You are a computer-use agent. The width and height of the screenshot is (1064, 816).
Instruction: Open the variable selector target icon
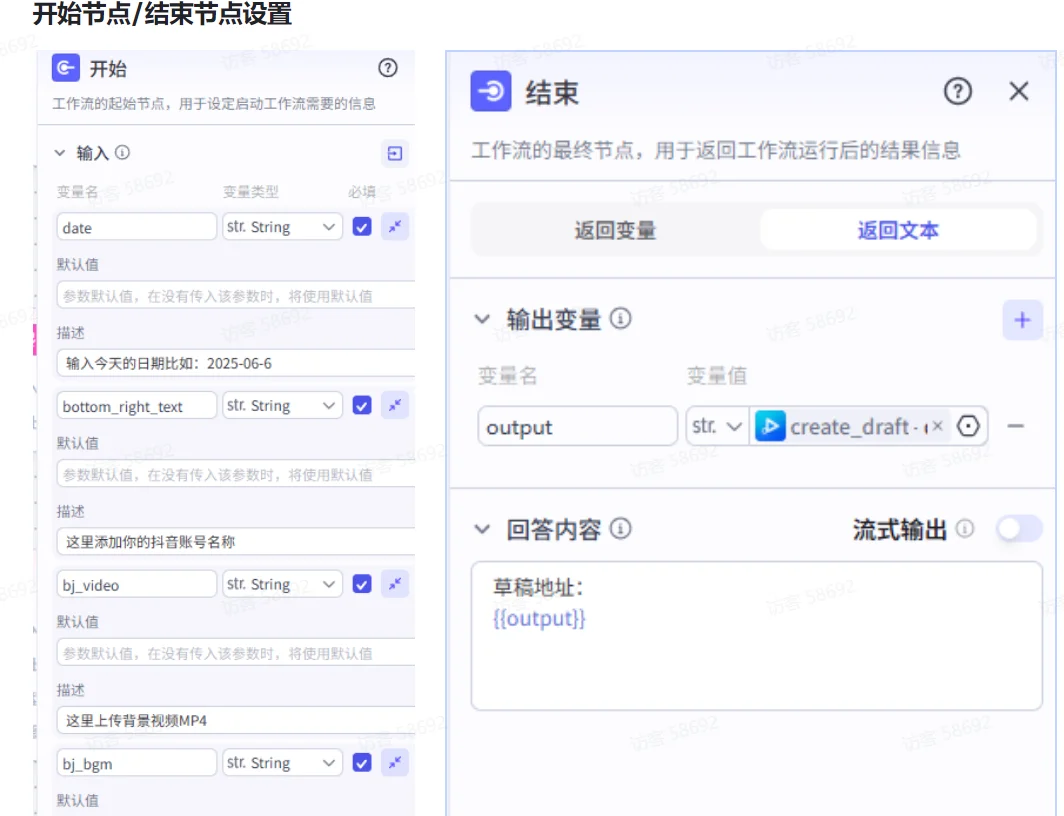(x=968, y=426)
